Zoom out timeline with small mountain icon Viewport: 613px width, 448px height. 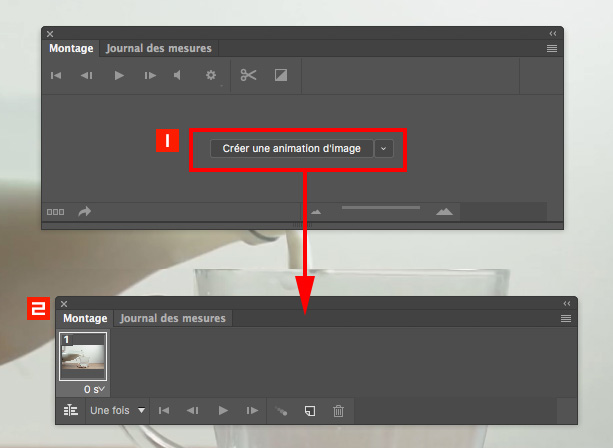coord(316,212)
